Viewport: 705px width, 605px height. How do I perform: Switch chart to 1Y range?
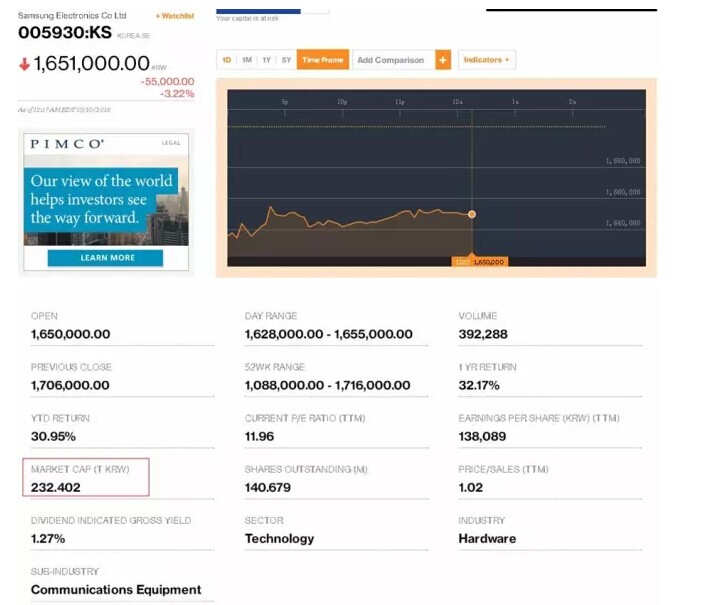pyautogui.click(x=266, y=60)
